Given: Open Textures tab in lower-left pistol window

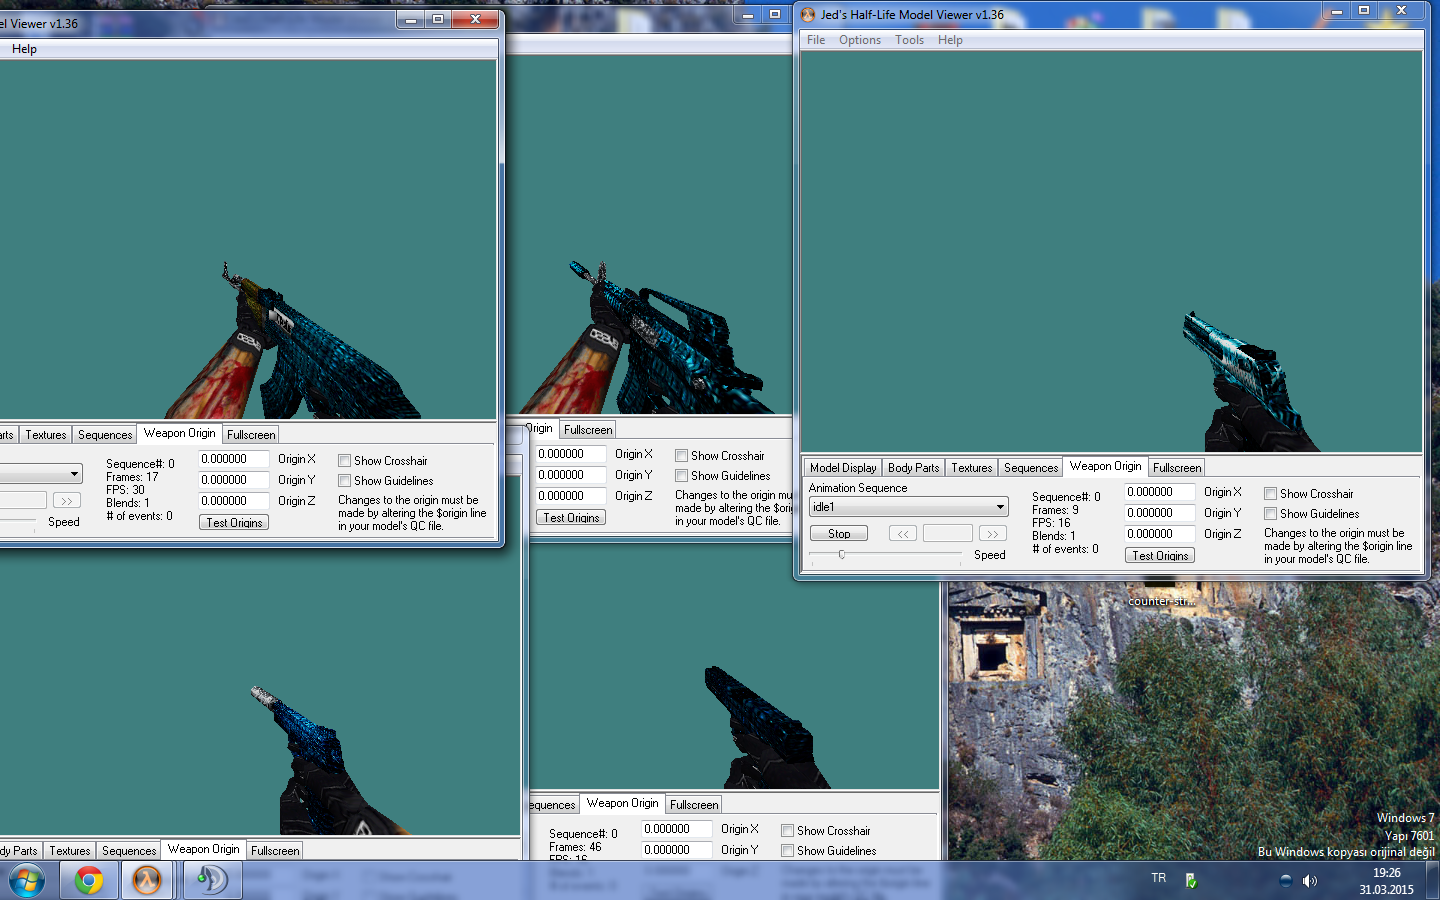Looking at the screenshot, I should pos(70,851).
